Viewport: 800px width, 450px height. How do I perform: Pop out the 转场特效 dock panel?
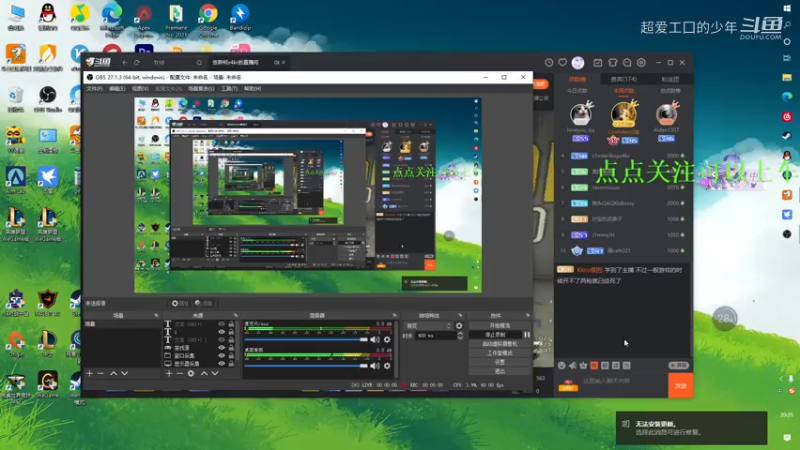click(x=460, y=315)
